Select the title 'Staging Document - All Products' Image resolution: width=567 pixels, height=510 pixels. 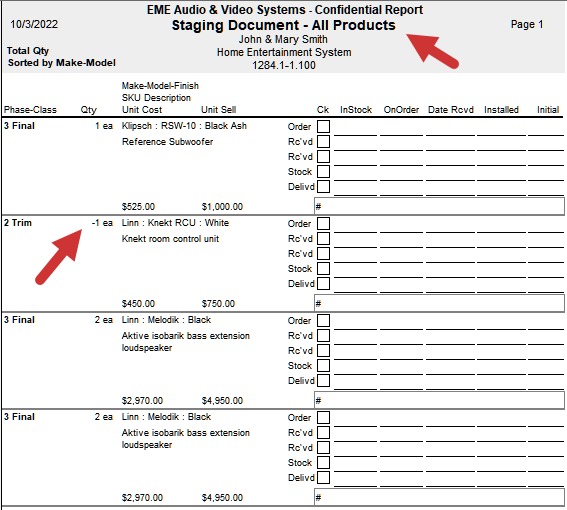(284, 25)
